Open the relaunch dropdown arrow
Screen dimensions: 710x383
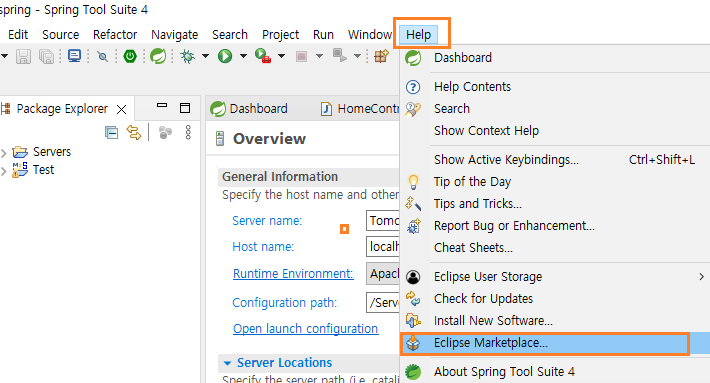tap(357, 56)
